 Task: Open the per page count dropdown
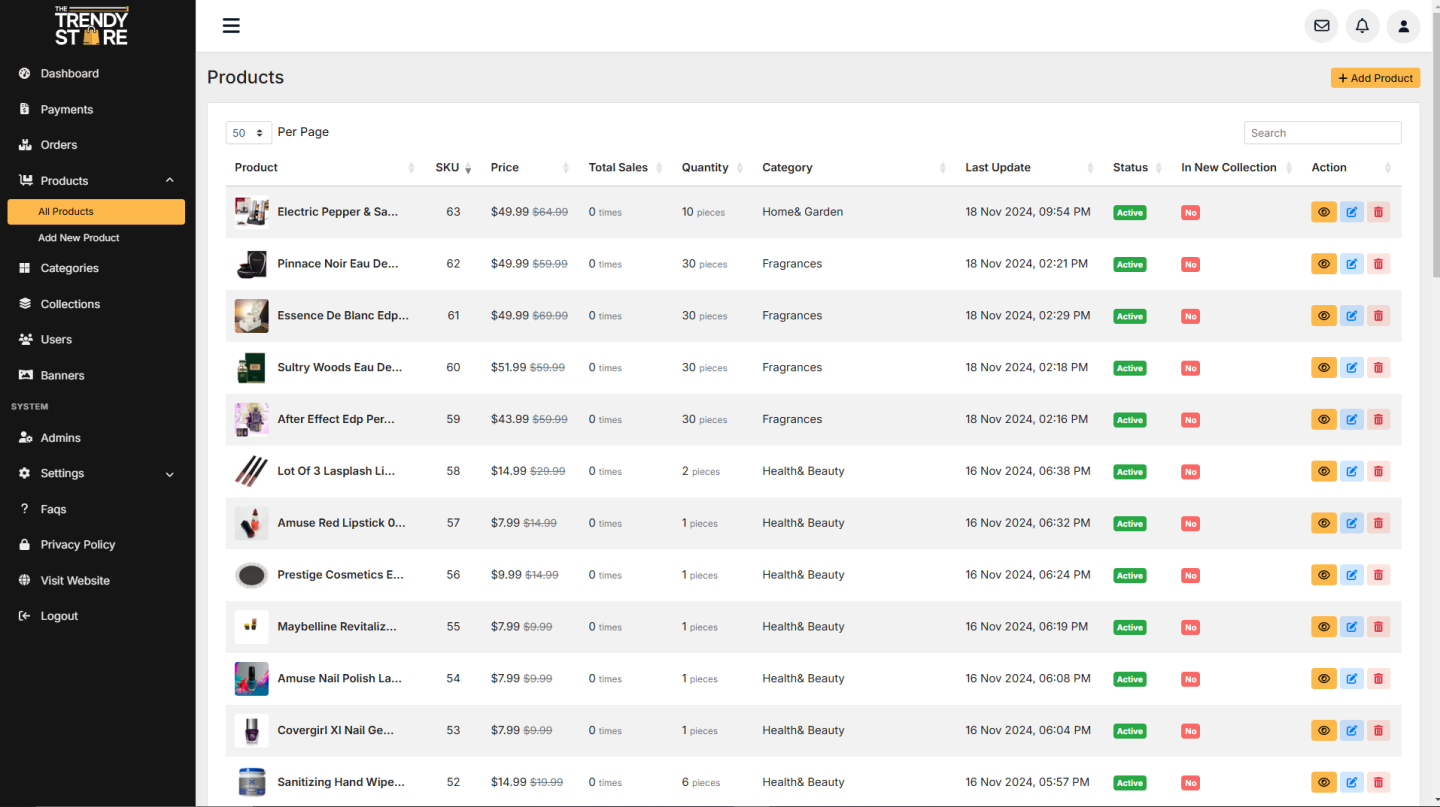[248, 133]
